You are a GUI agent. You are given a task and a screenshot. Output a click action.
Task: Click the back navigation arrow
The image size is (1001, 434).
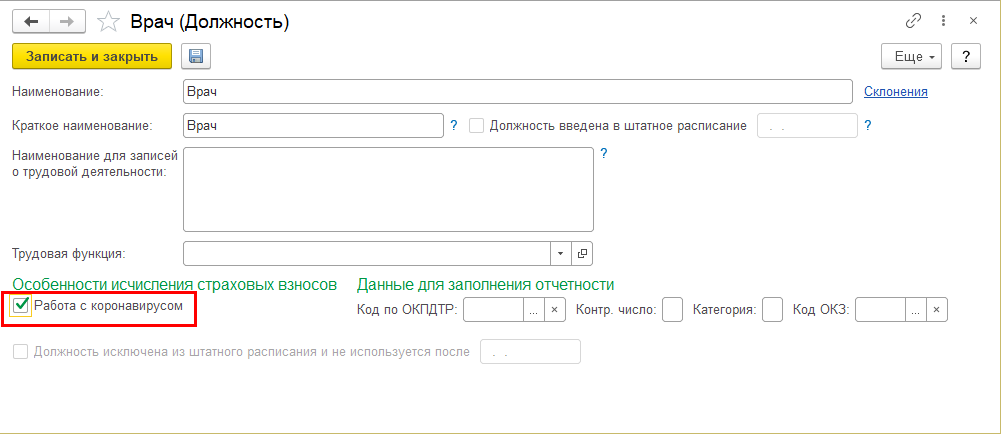tap(30, 21)
